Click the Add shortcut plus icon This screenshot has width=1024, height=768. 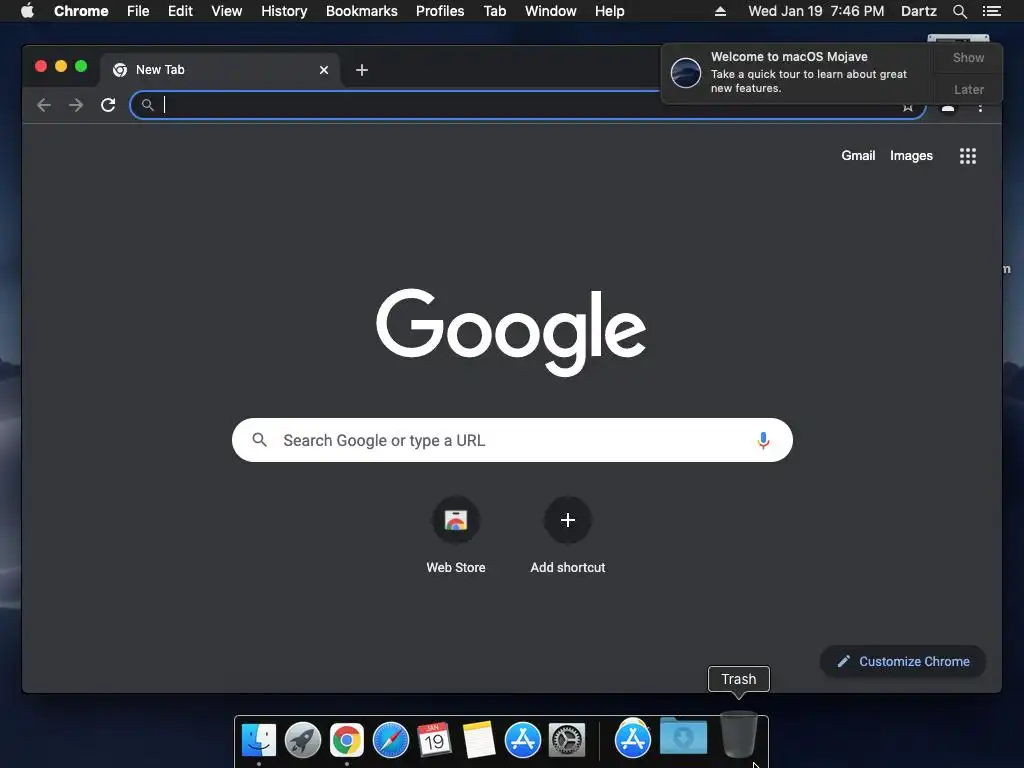click(568, 520)
